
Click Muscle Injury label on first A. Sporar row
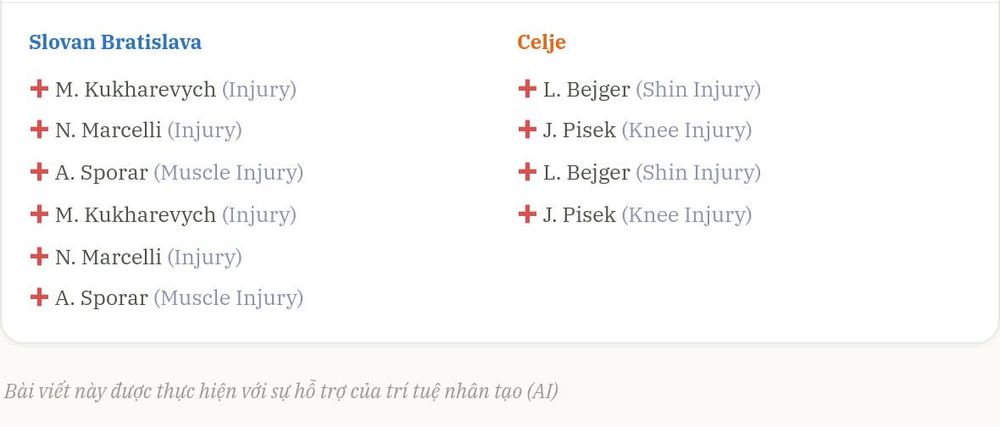pos(228,173)
